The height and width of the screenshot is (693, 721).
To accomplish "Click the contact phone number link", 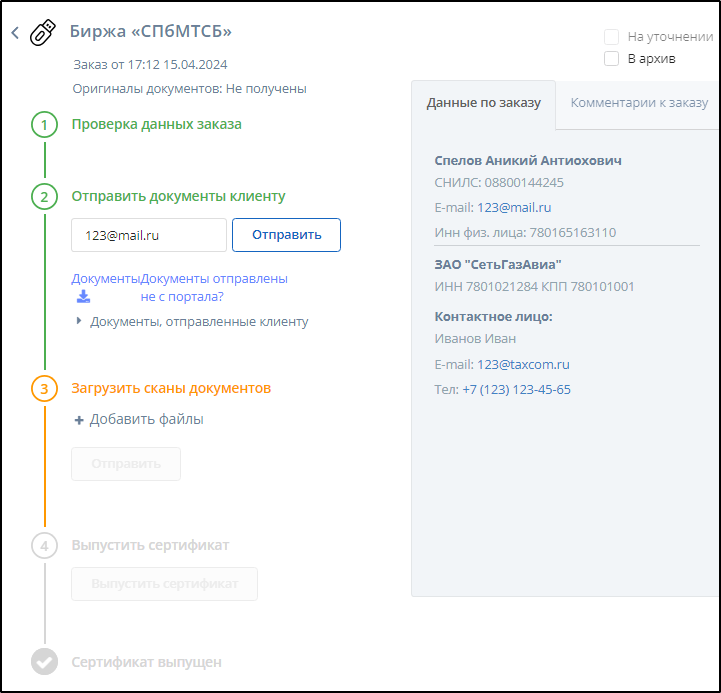I will tap(516, 389).
